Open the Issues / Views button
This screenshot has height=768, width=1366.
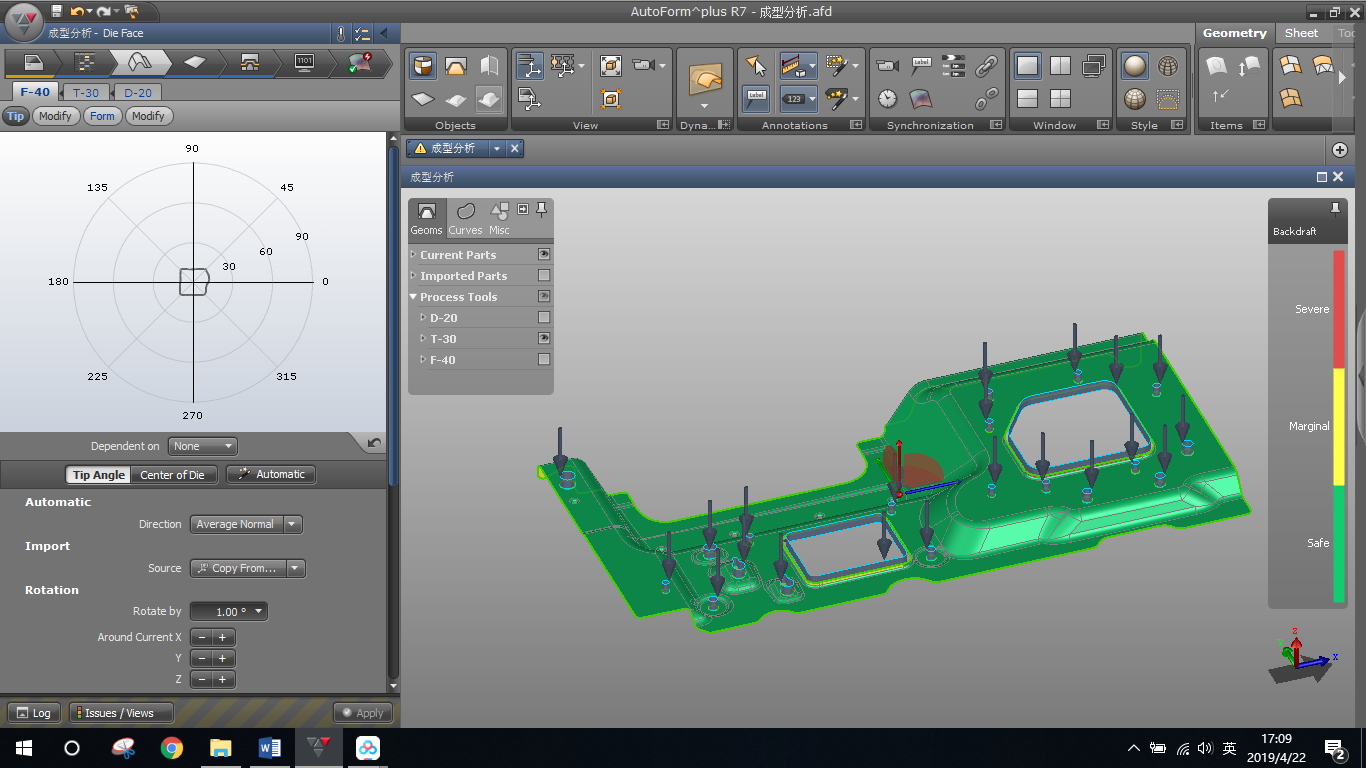coord(120,713)
